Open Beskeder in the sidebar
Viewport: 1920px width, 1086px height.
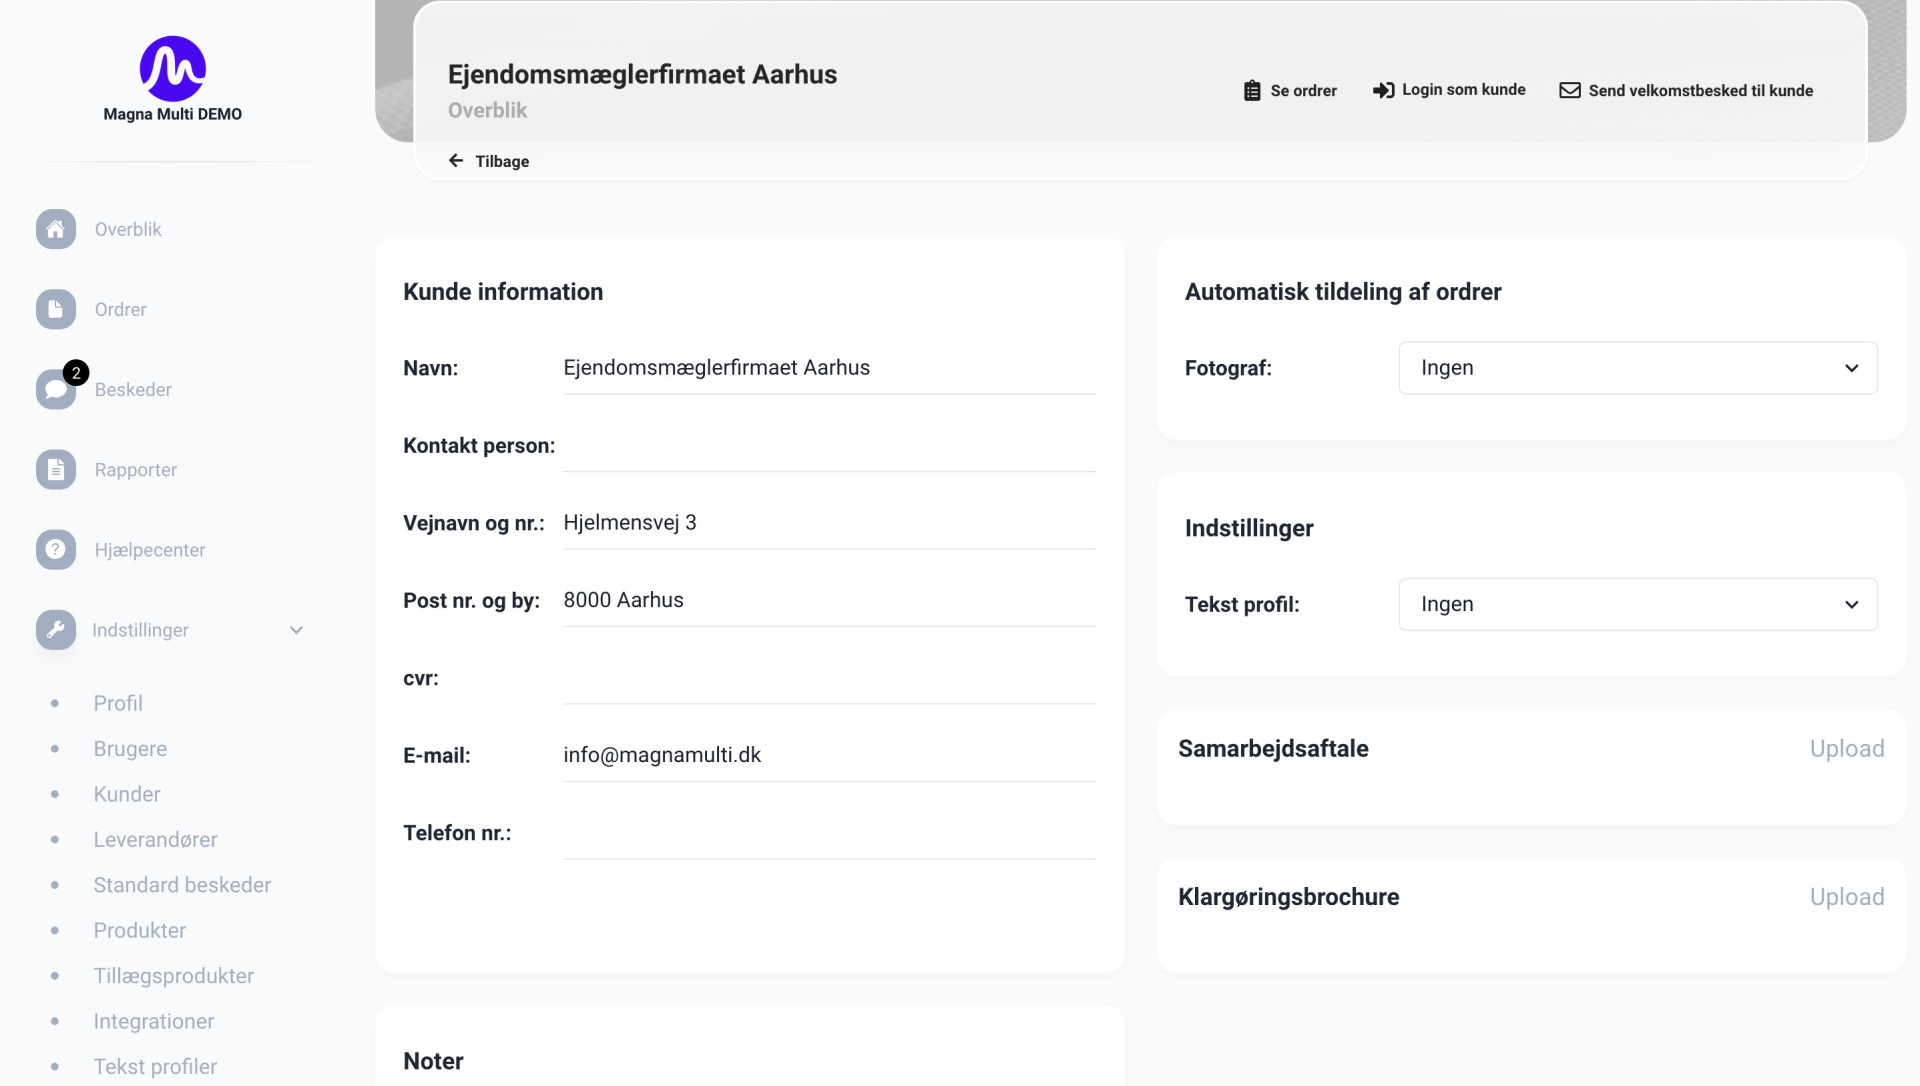pos(133,389)
